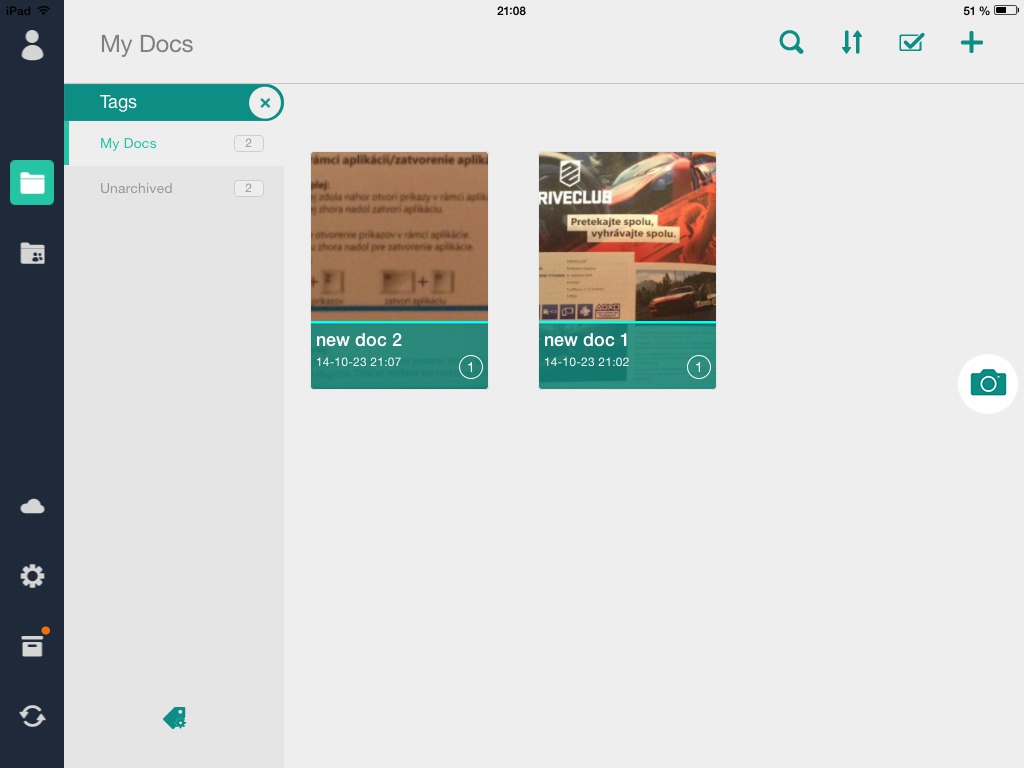Create a new document

click(971, 42)
